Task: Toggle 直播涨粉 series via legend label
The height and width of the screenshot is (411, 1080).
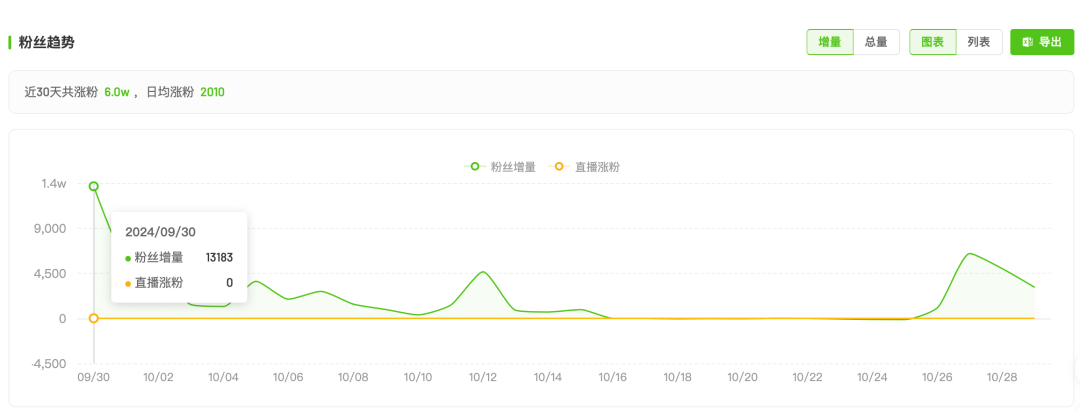Action: click(597, 167)
